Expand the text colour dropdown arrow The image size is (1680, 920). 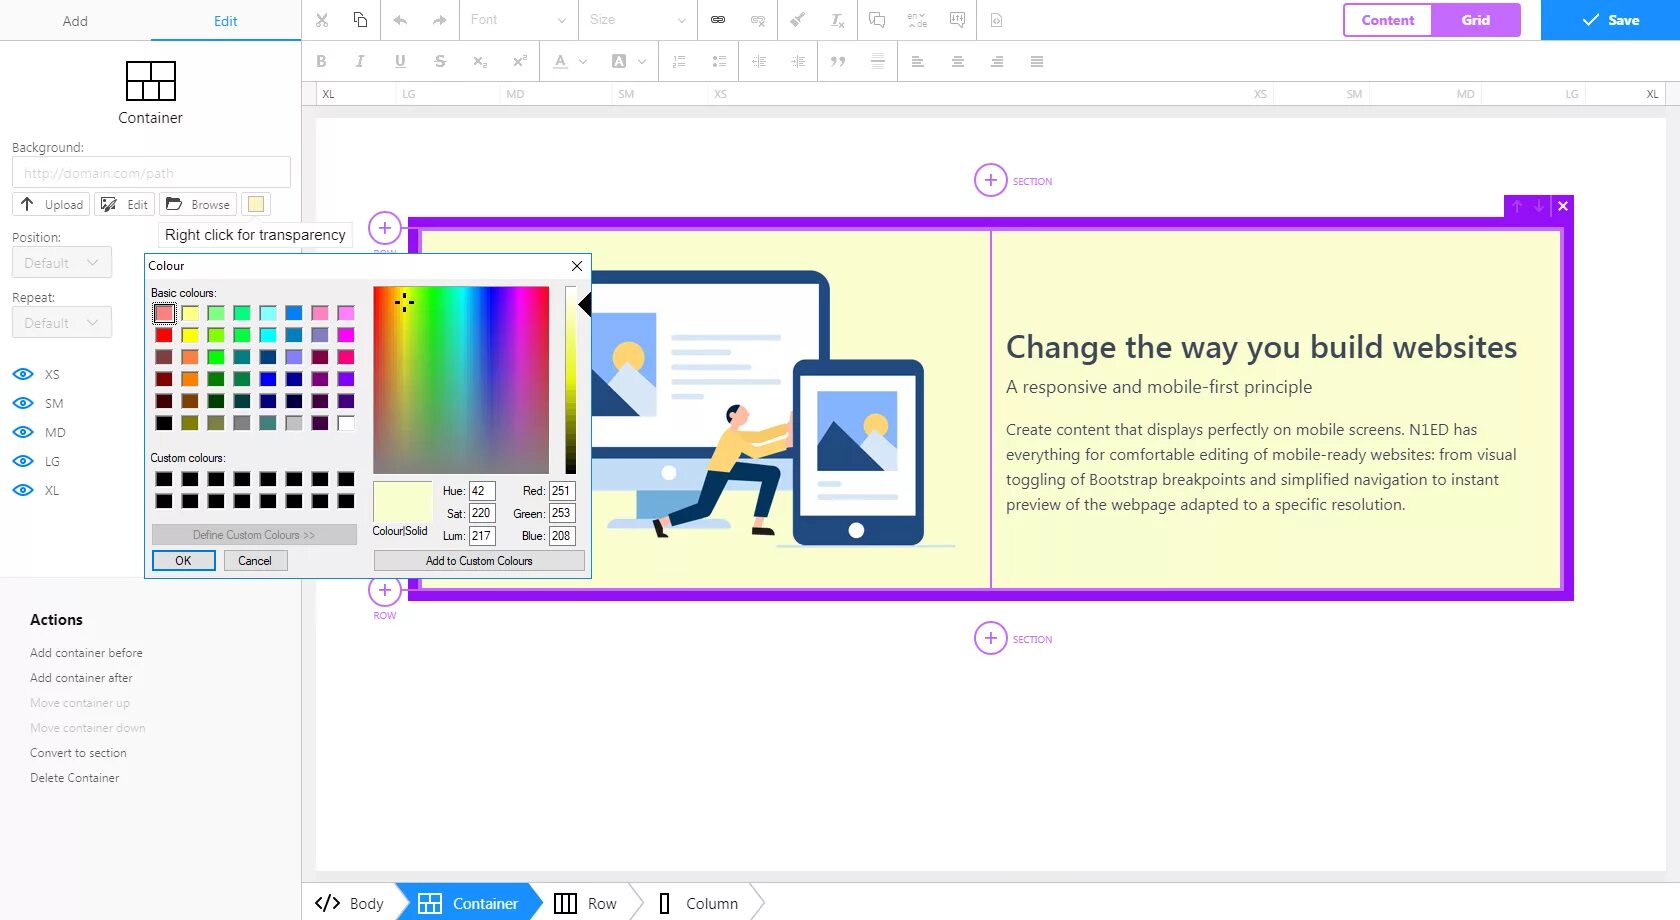pos(583,61)
